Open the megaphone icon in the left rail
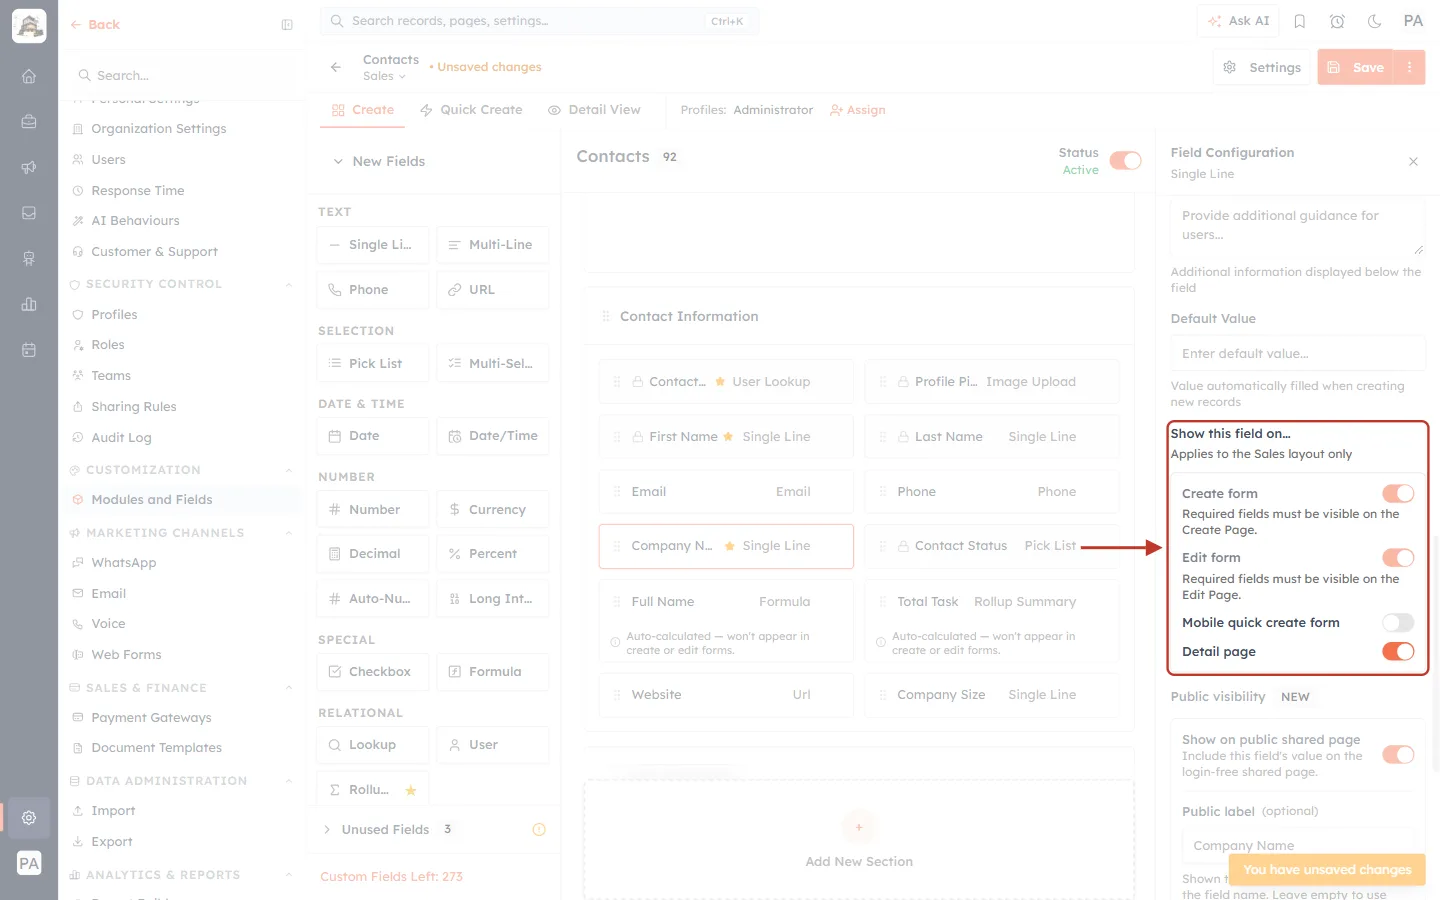 [x=29, y=167]
